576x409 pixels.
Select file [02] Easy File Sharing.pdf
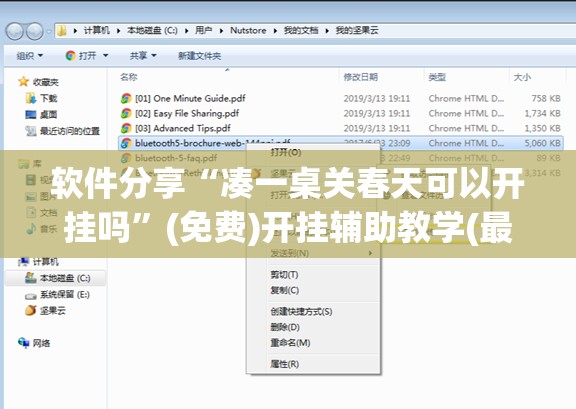187,113
